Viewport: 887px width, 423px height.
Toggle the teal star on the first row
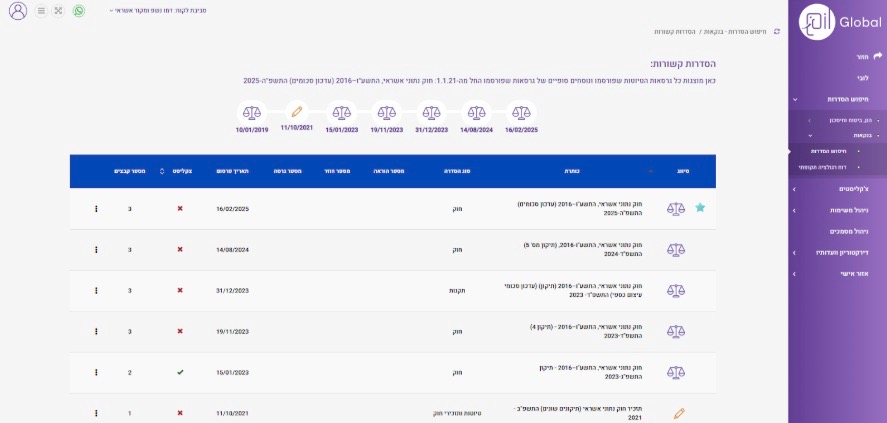[700, 208]
